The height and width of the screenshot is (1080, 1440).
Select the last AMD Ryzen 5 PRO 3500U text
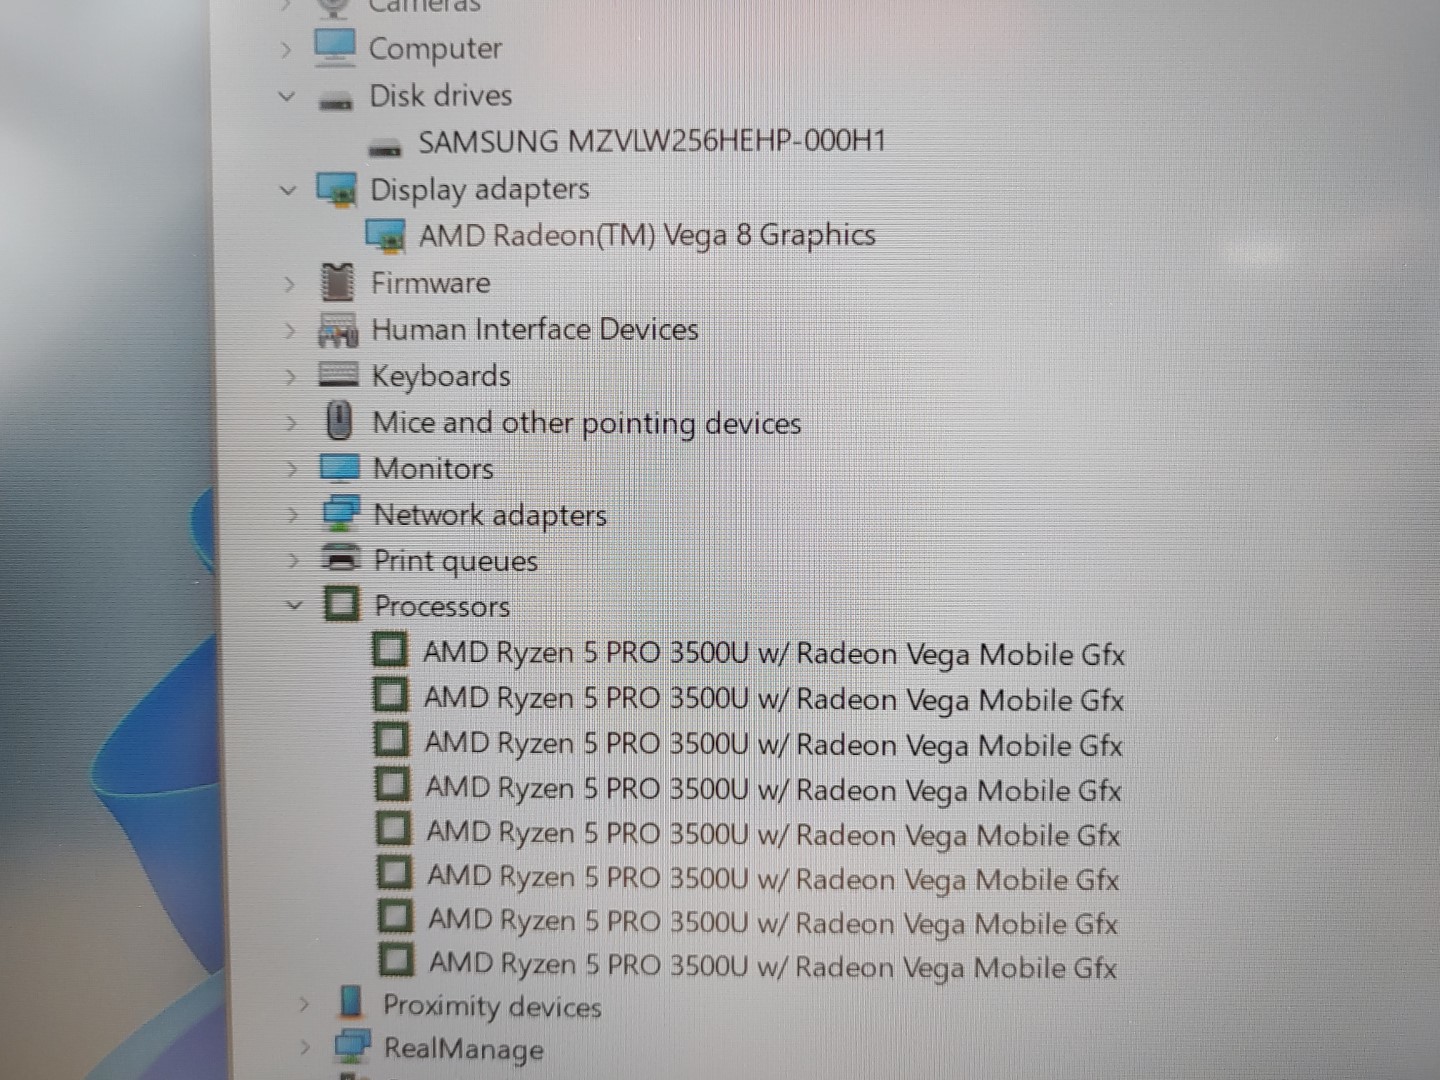tap(773, 966)
